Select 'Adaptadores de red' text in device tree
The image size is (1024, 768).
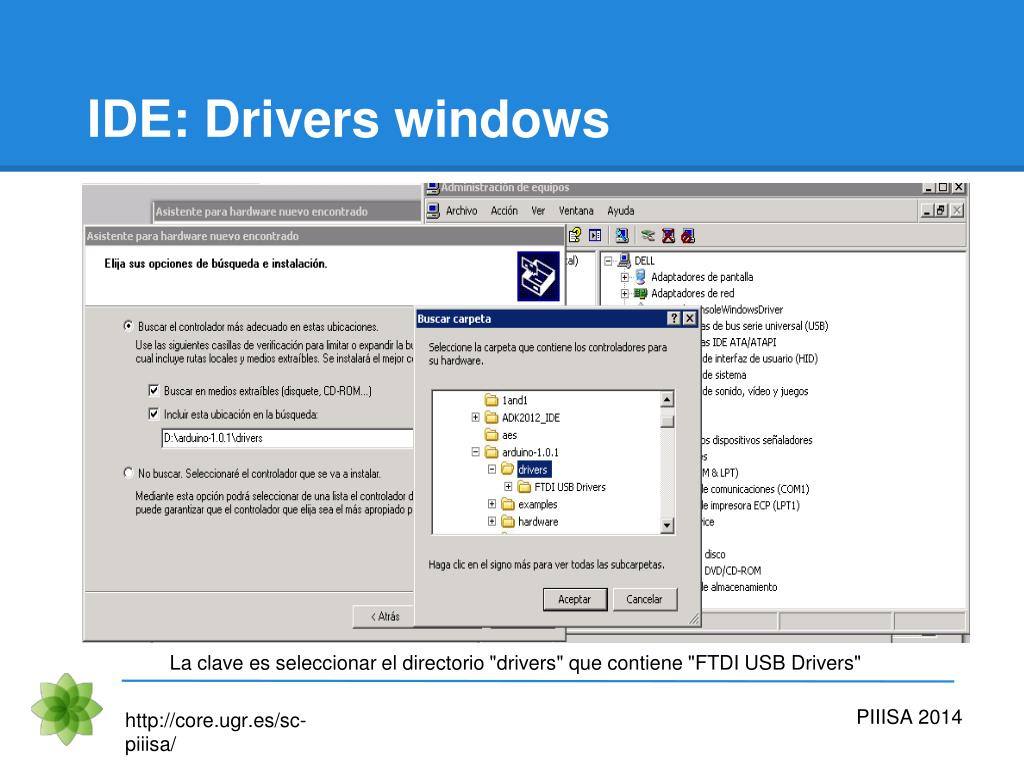coord(693,293)
